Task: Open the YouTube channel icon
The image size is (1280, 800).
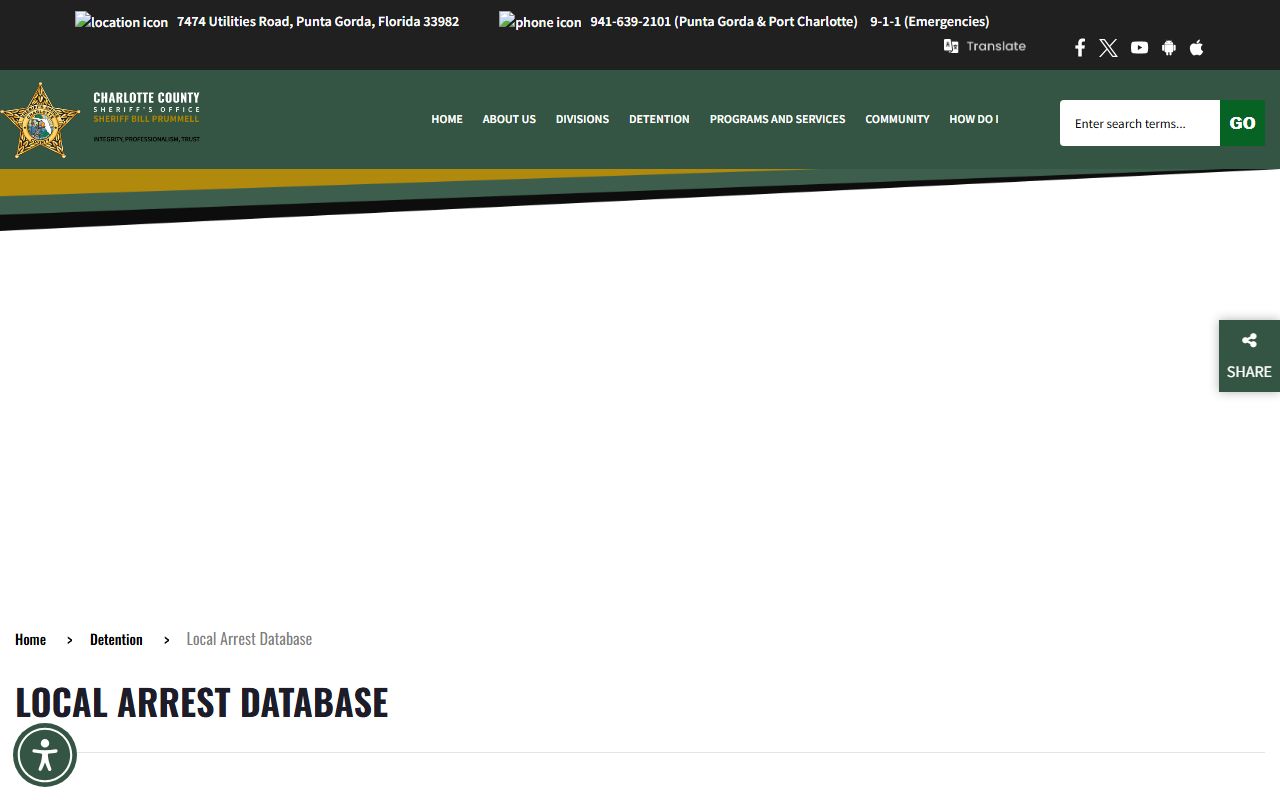Action: pyautogui.click(x=1139, y=47)
